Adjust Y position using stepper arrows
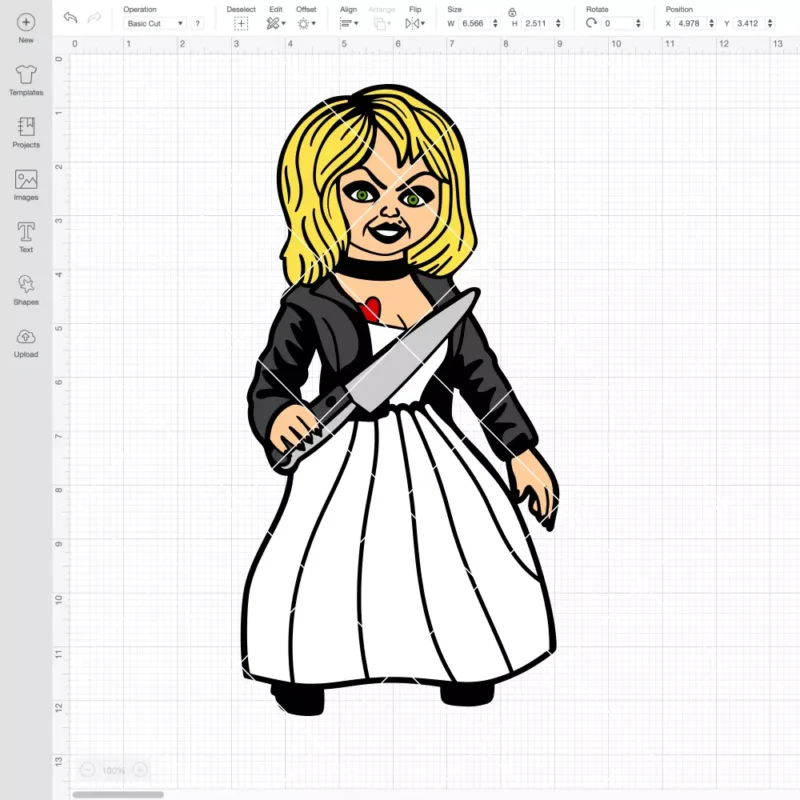 point(770,23)
